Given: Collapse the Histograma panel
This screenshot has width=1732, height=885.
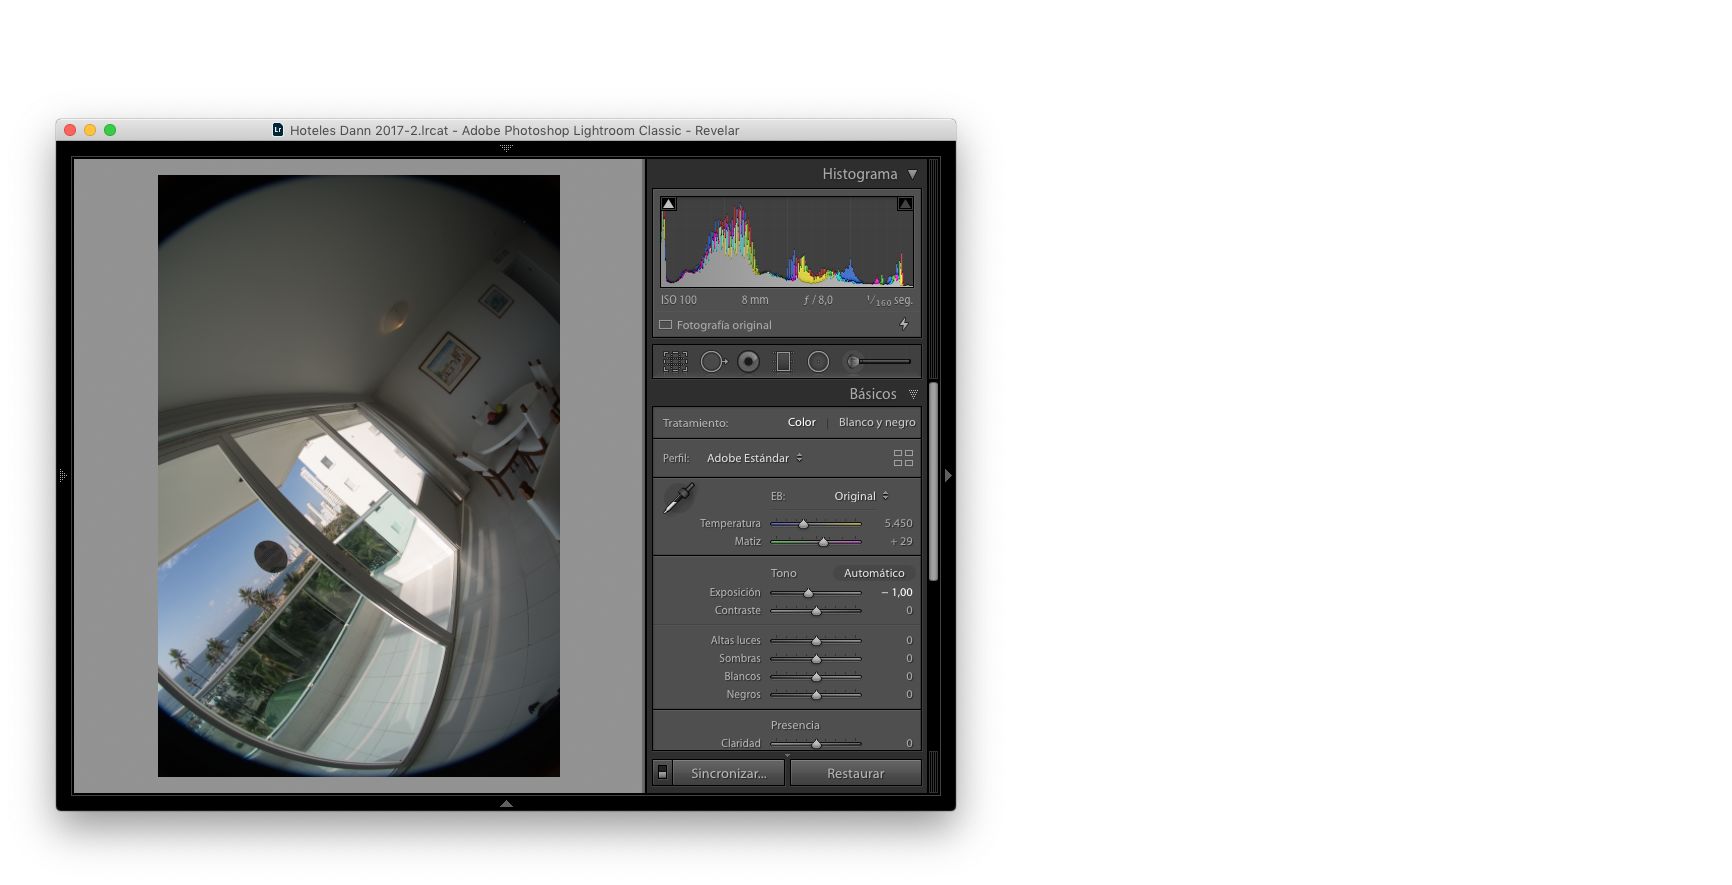Looking at the screenshot, I should tap(912, 174).
